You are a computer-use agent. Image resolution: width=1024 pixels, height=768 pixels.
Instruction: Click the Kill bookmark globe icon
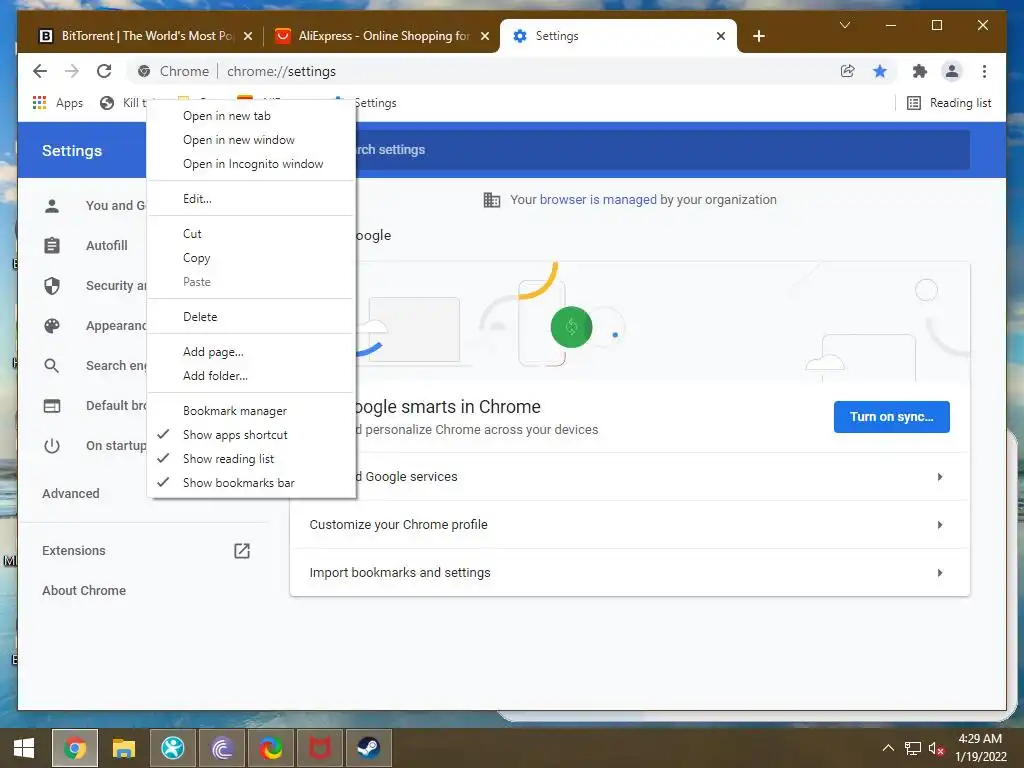coord(107,103)
